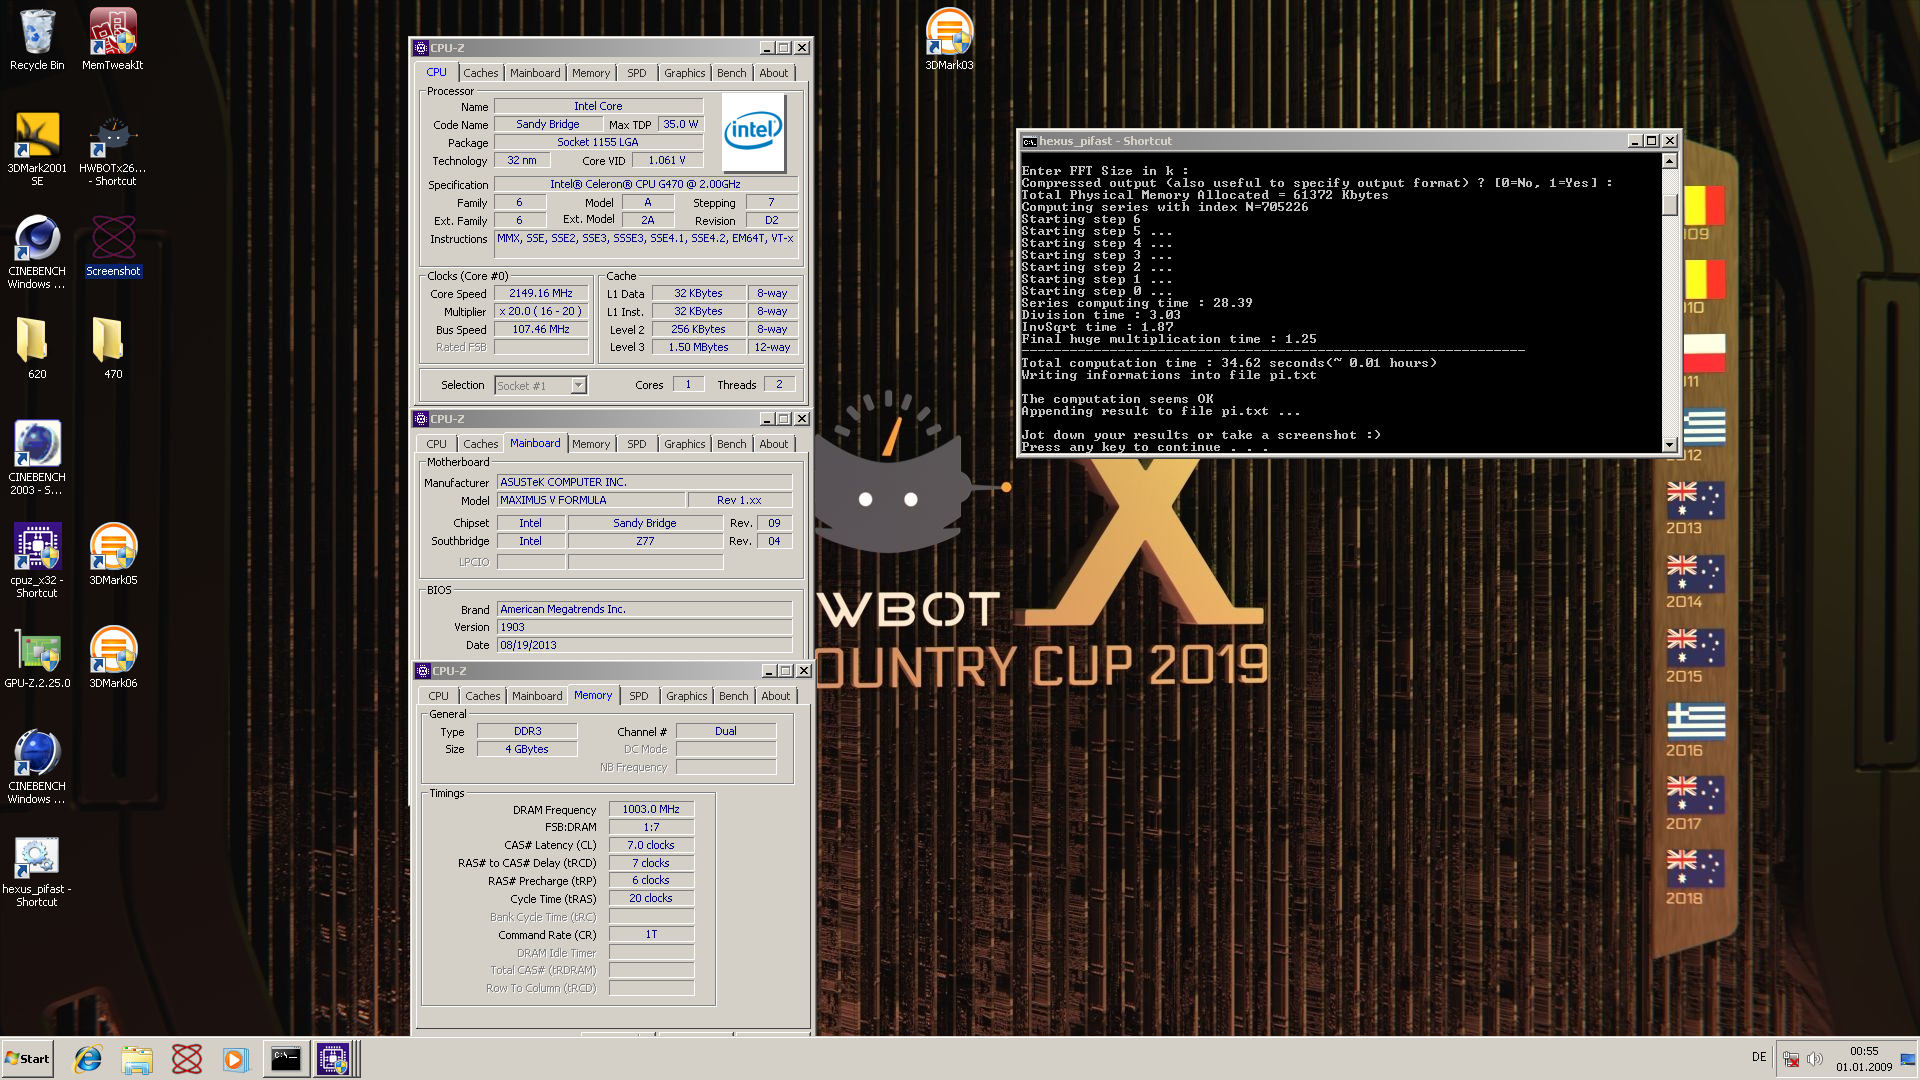The image size is (1920, 1080).
Task: Open the Recycle Bin desktop icon
Action: coord(37,40)
